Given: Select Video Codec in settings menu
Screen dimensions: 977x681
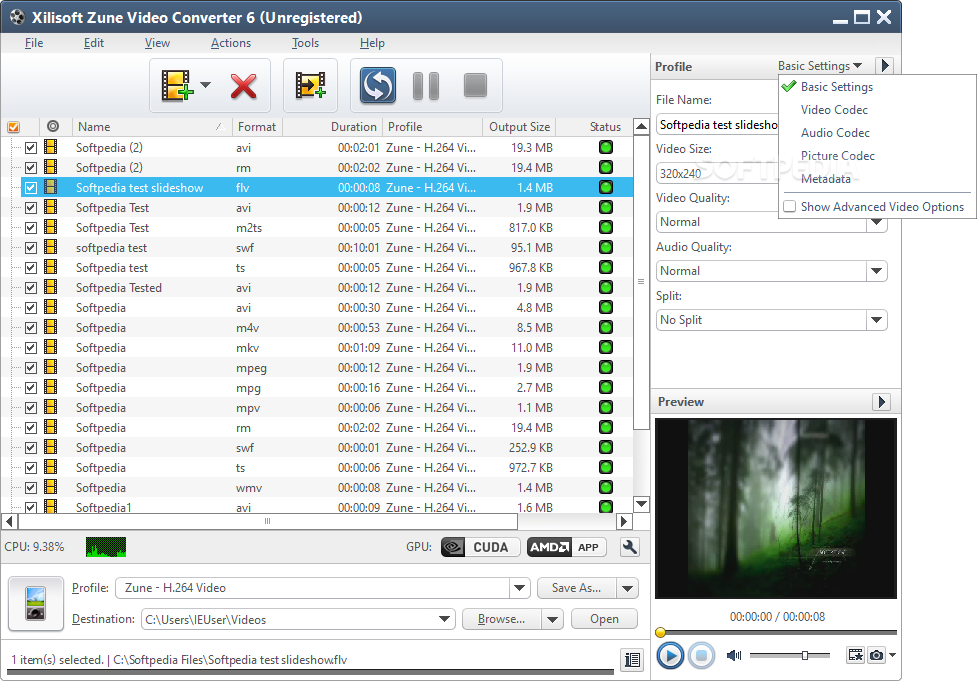Looking at the screenshot, I should [834, 110].
